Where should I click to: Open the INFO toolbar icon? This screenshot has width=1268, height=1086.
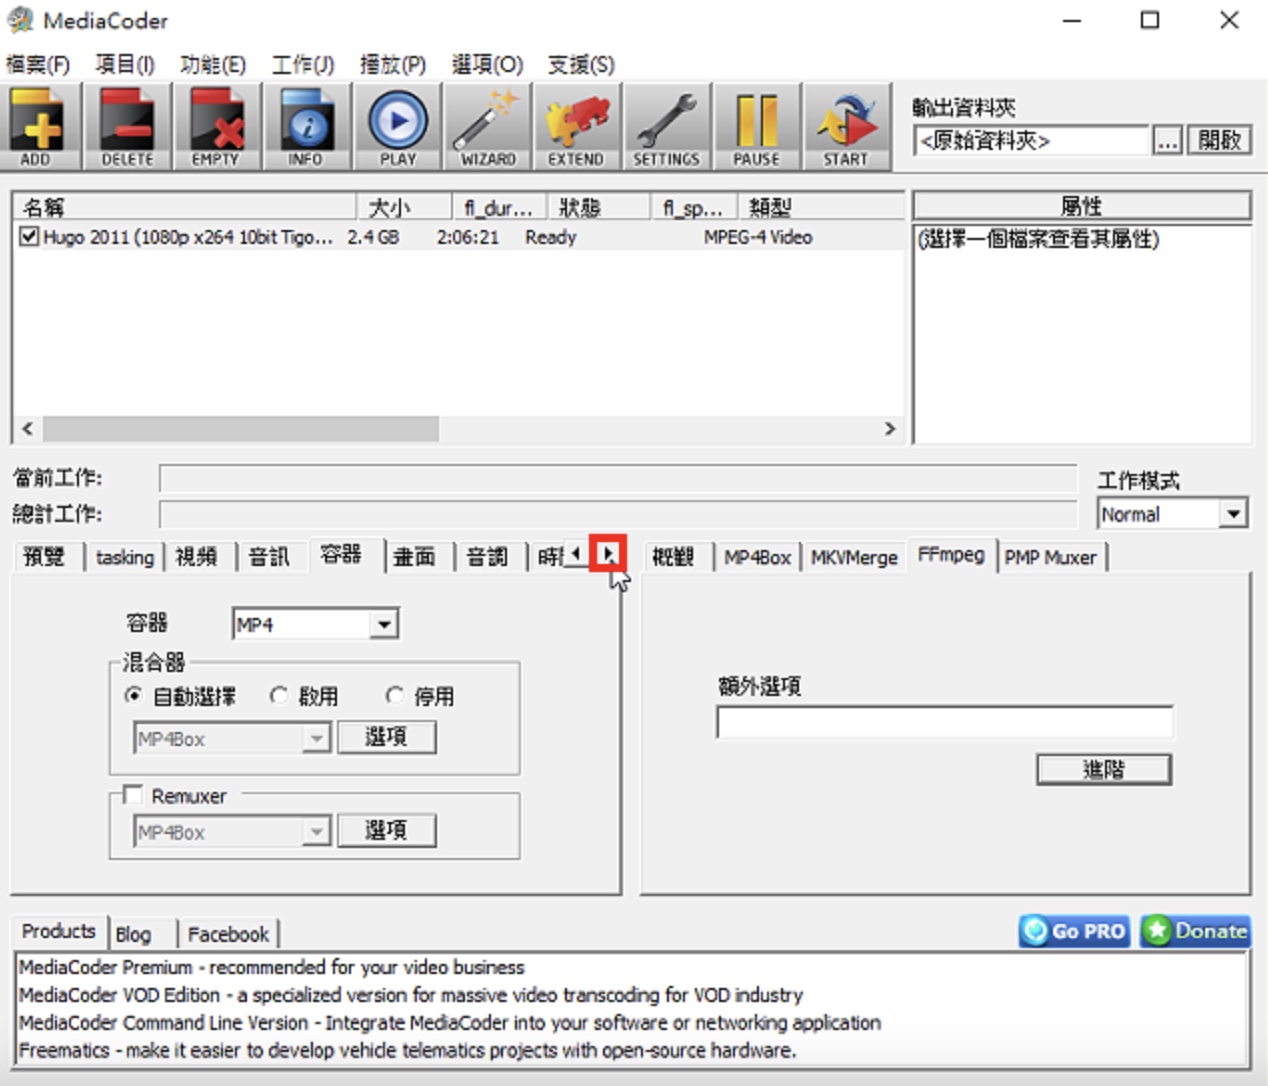click(307, 127)
